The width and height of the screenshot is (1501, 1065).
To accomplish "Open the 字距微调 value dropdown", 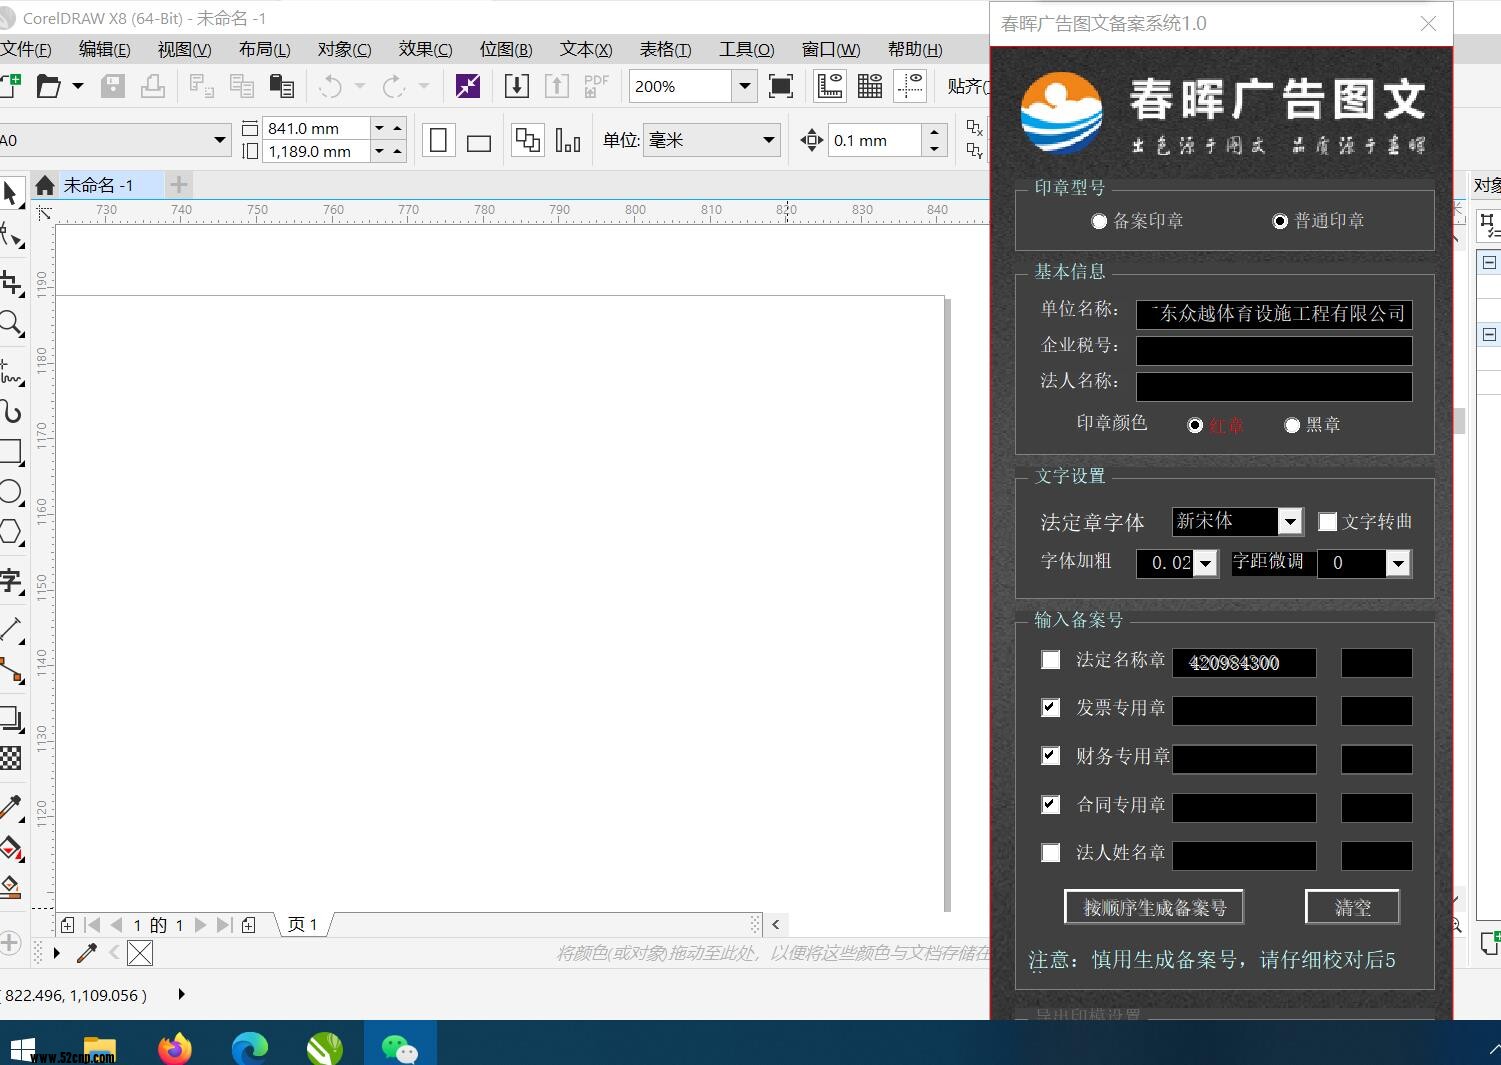I will [1398, 564].
